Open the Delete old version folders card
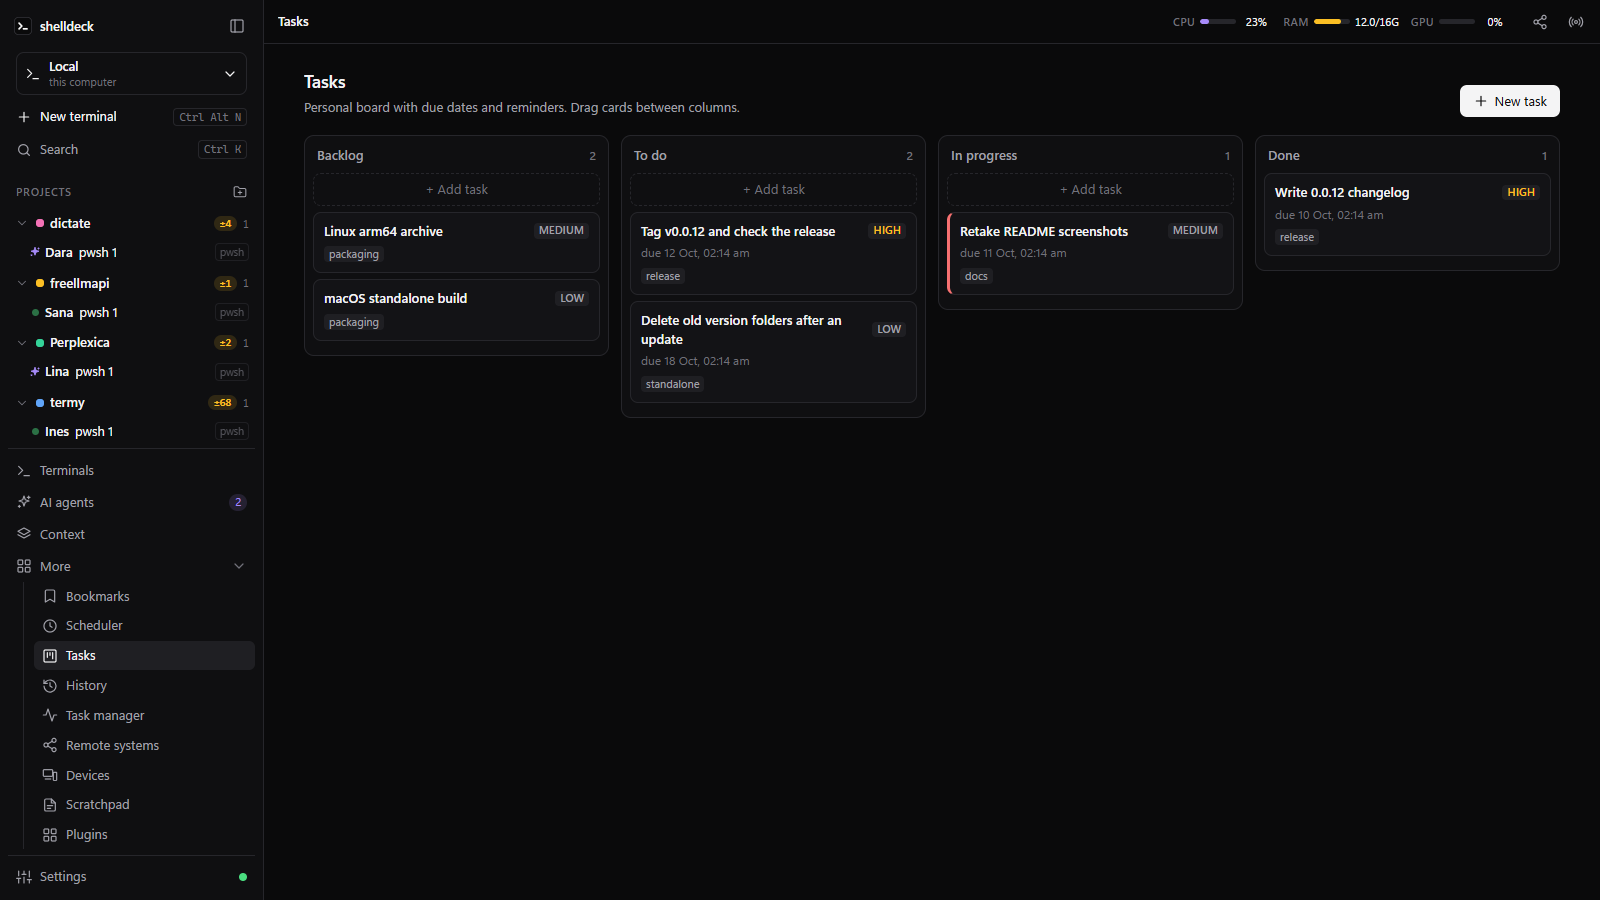1600x900 pixels. [773, 352]
